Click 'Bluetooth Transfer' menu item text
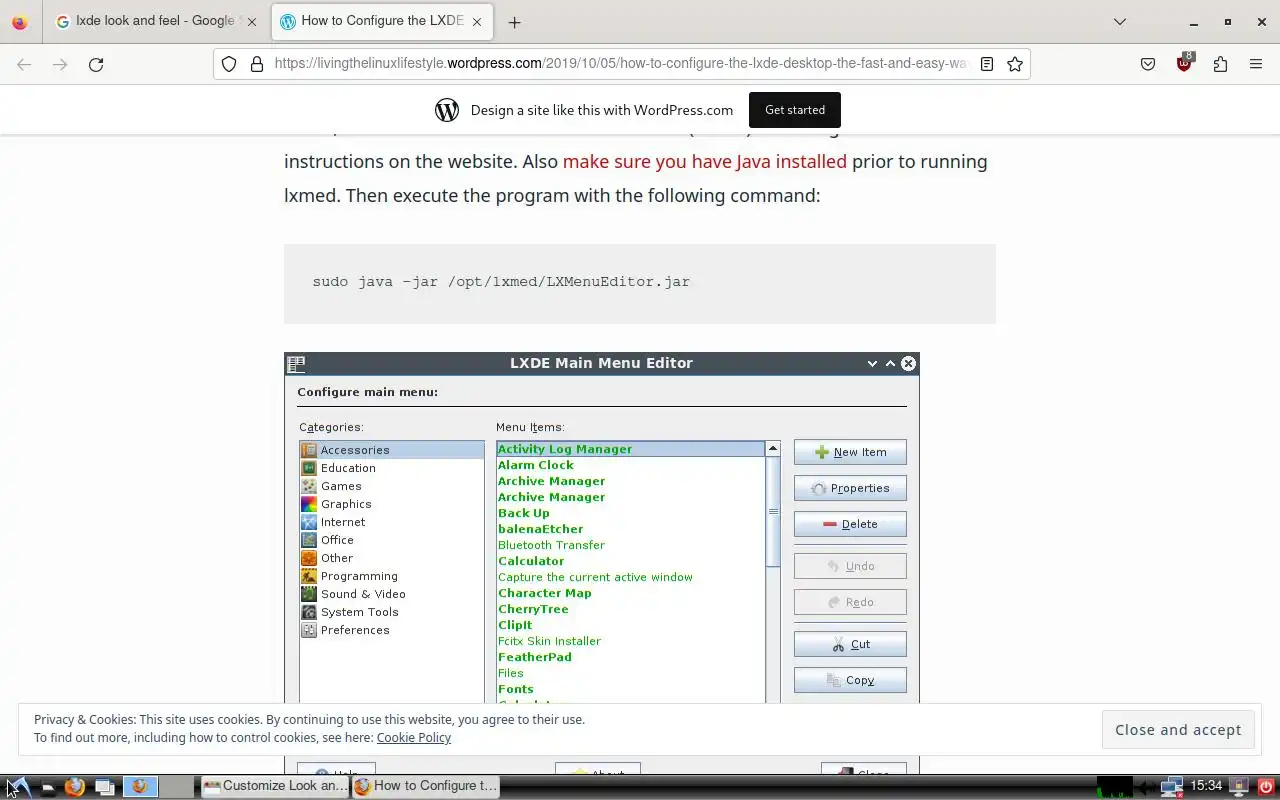Image resolution: width=1280 pixels, height=800 pixels. click(x=551, y=545)
